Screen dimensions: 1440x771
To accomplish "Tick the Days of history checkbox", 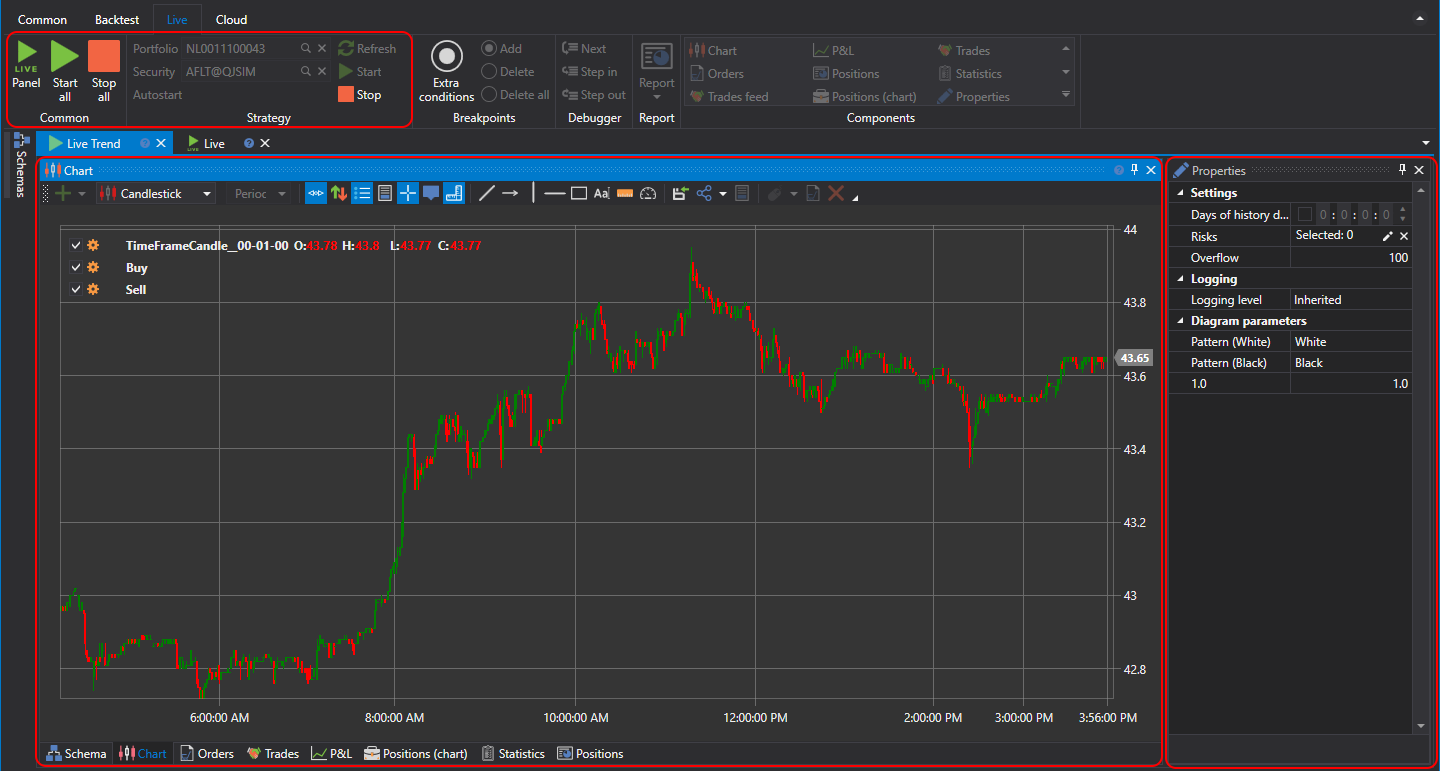I will [1304, 214].
